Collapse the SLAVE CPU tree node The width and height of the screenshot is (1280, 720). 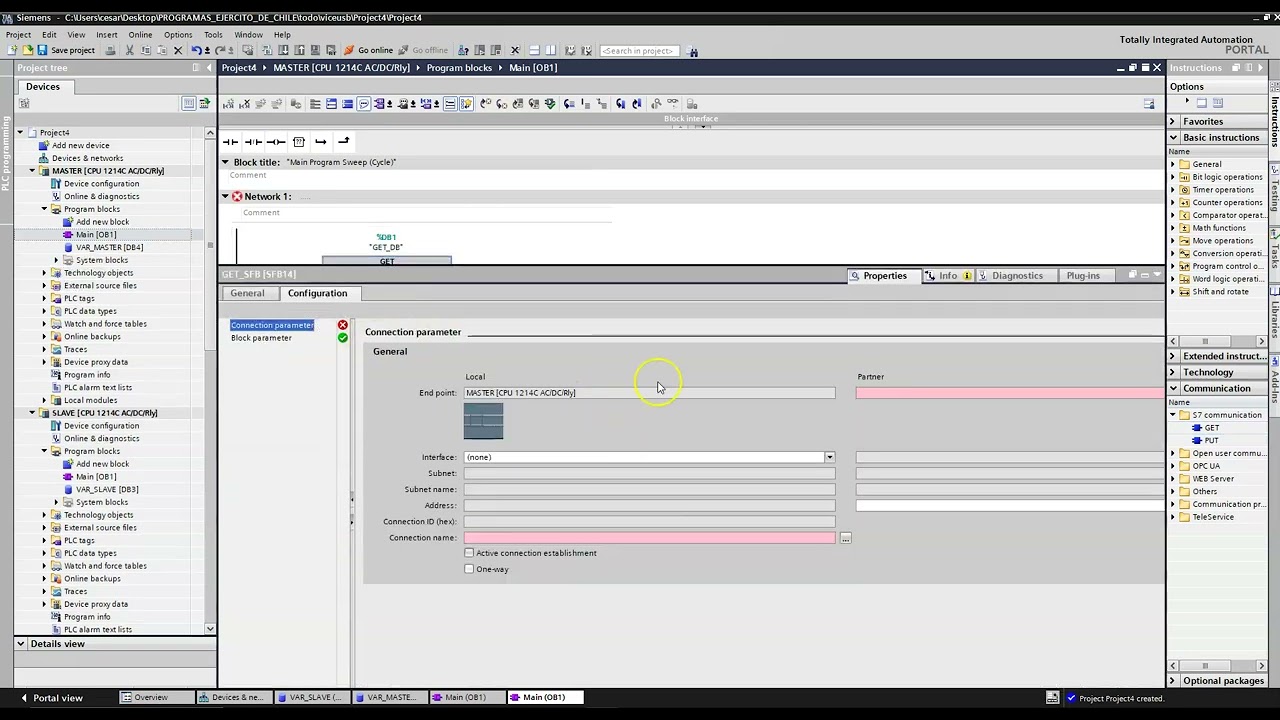tap(32, 413)
